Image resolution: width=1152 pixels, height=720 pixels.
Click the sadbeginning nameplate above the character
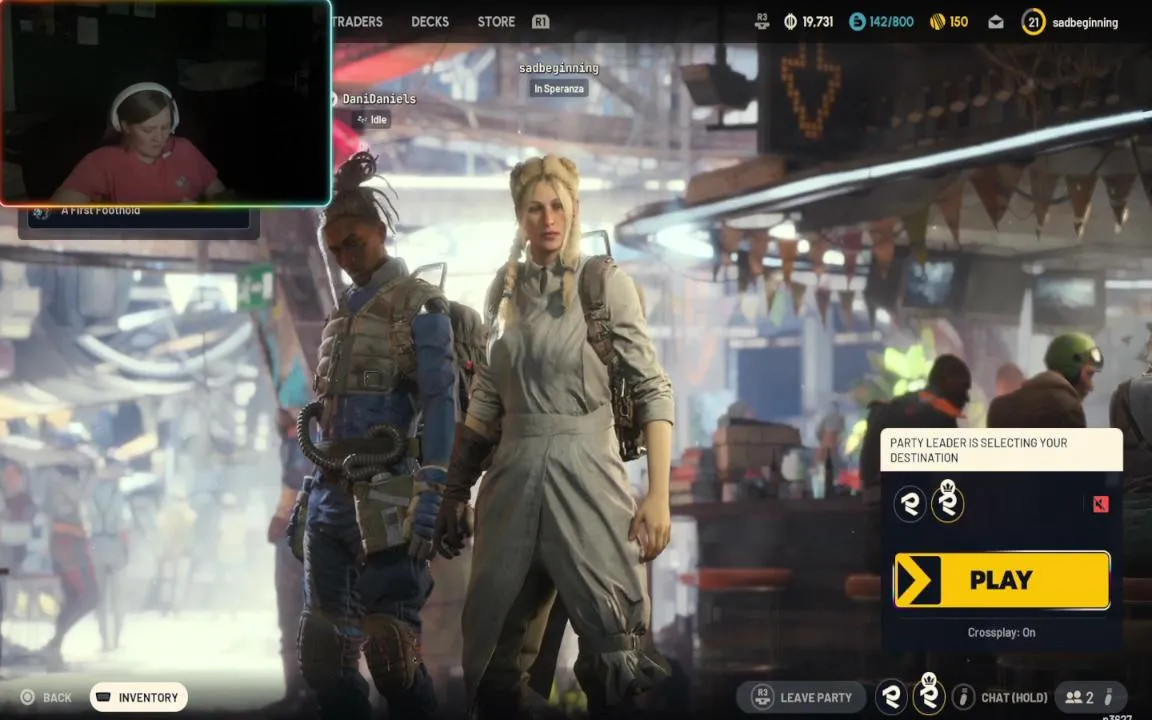point(558,68)
